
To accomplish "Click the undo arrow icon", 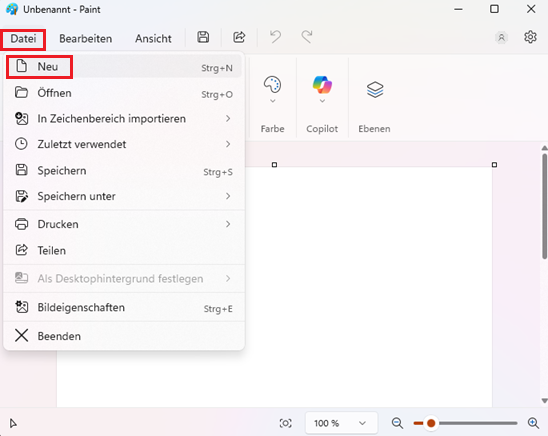I will pyautogui.click(x=275, y=37).
